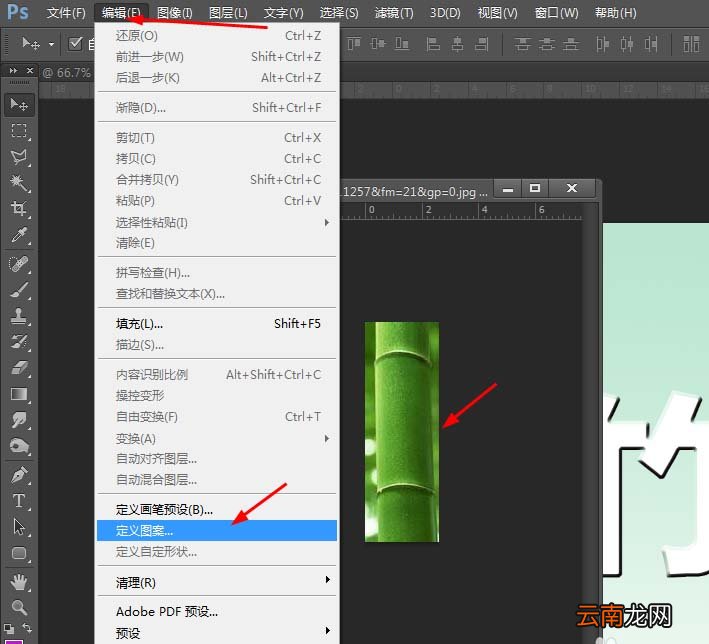Choose 定义图案... menu entry
709x644 pixels.
tap(217, 530)
